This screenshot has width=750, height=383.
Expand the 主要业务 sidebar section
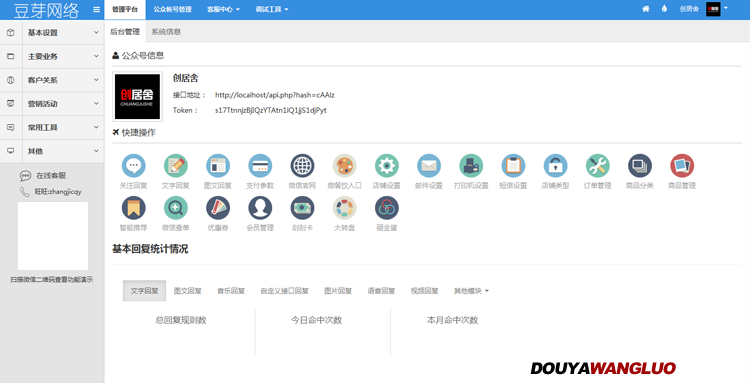[x=52, y=56]
